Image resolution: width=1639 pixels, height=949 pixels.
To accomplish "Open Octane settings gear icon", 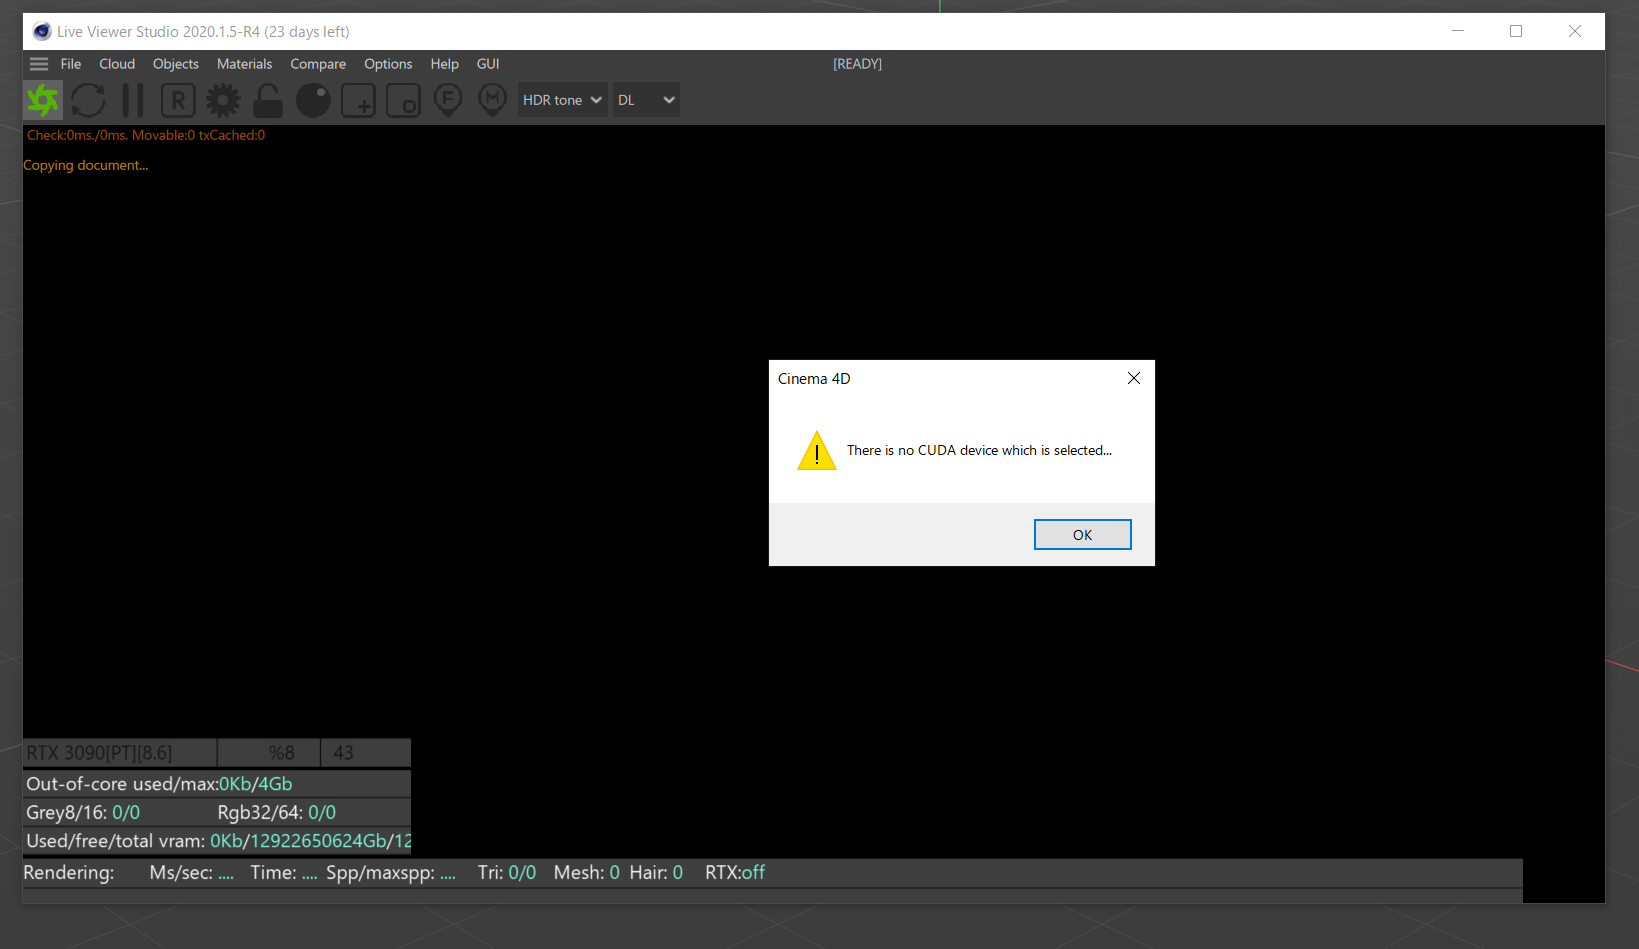I will tap(223, 100).
